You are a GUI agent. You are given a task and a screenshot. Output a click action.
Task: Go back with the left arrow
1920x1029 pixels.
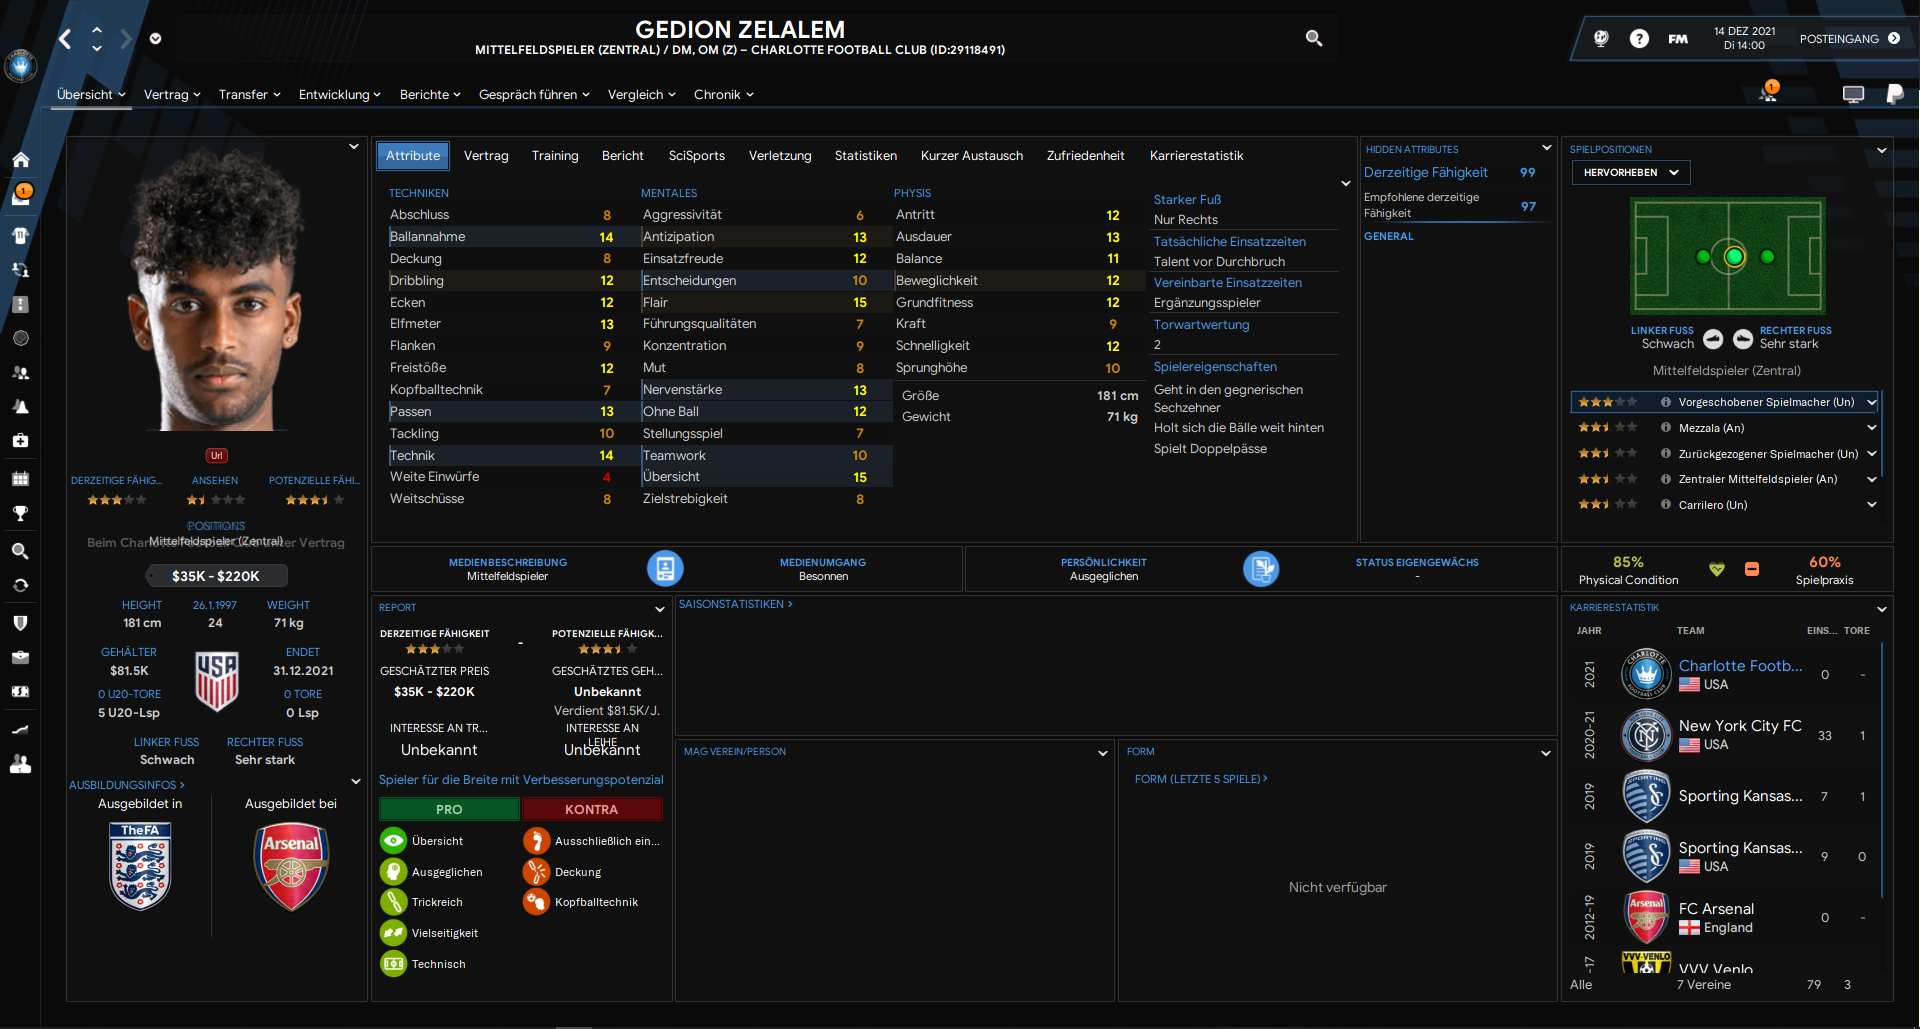(65, 39)
